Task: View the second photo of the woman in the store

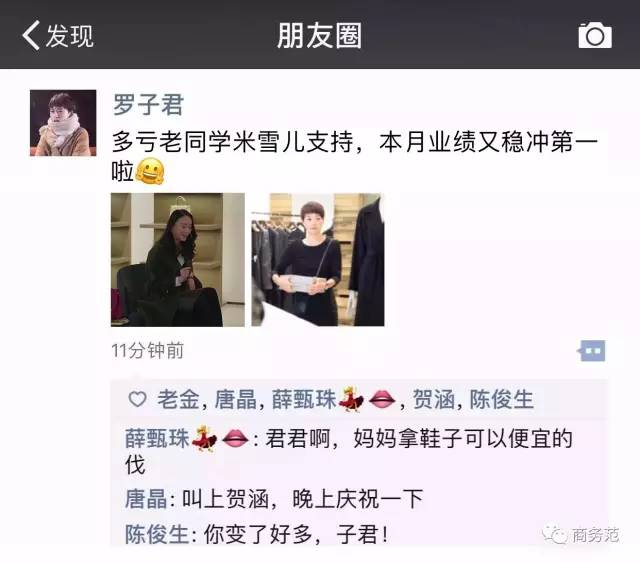Action: coord(318,260)
